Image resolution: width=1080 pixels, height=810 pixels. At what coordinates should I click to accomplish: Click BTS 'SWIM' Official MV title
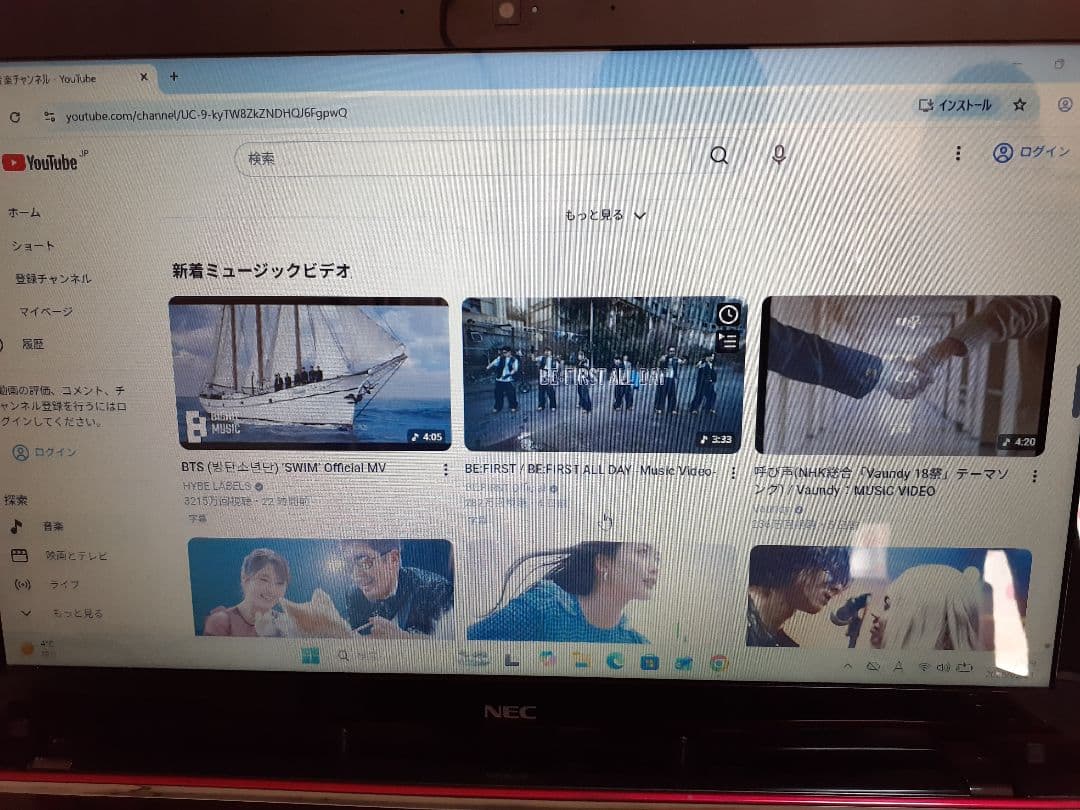pos(283,468)
